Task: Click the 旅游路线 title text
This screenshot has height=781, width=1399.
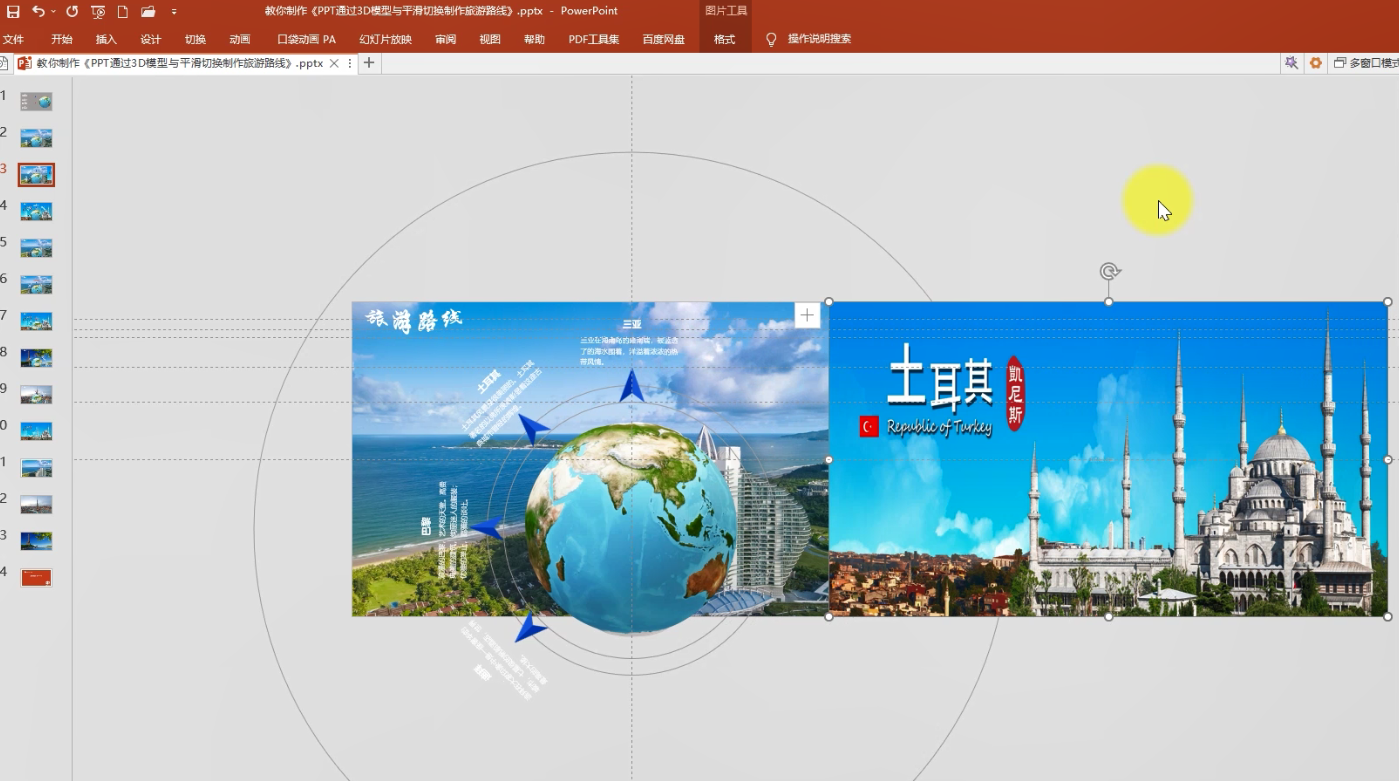Action: tap(414, 319)
